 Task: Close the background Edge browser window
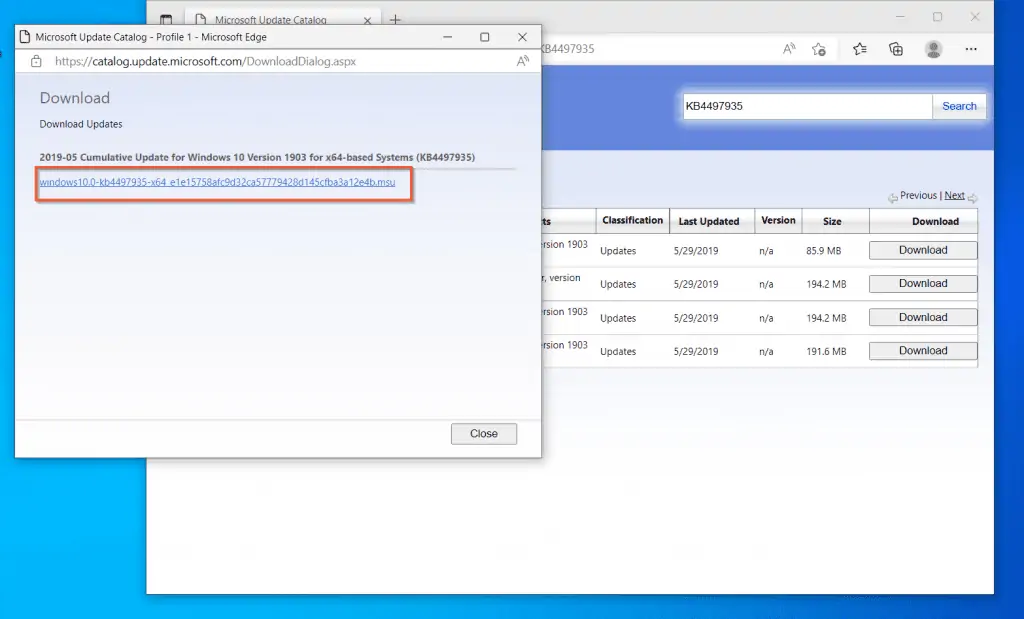(974, 17)
